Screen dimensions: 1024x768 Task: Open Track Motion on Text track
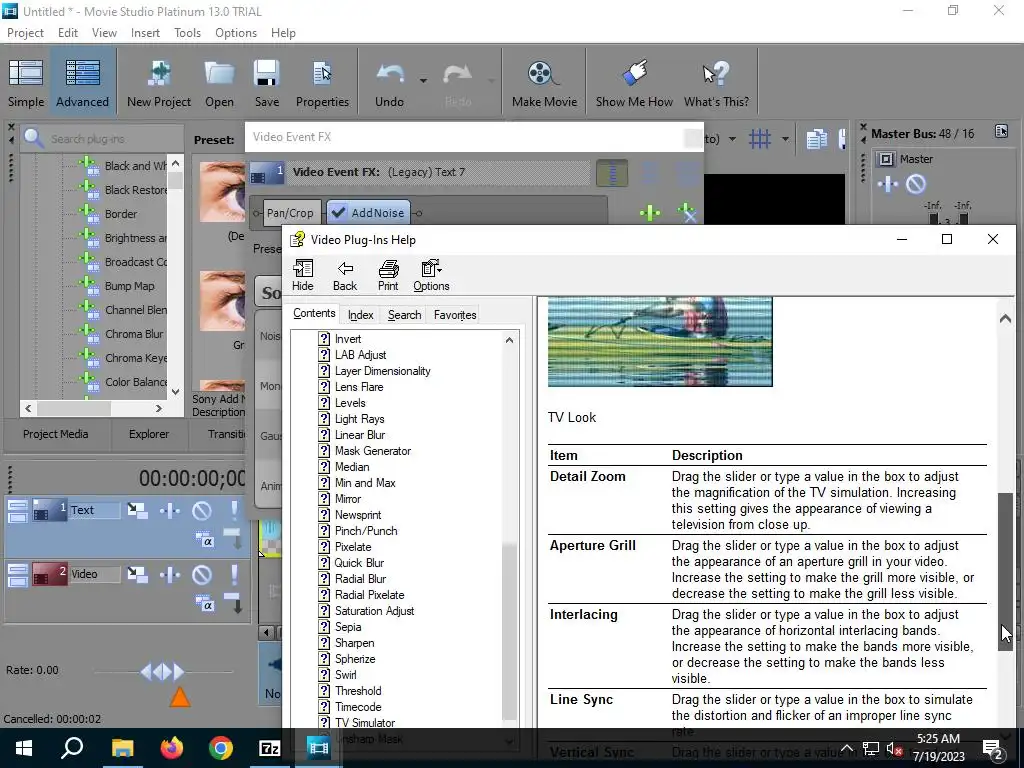(x=137, y=510)
